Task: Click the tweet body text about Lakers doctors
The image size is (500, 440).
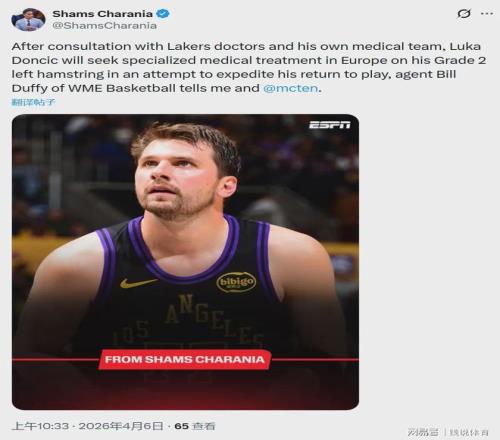Action: [249, 67]
